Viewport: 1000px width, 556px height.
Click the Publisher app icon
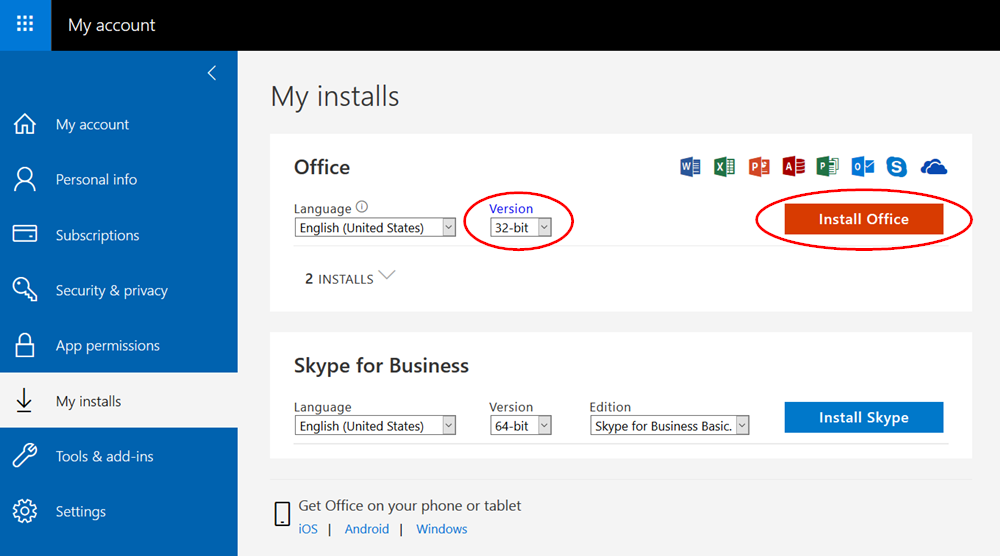tap(828, 166)
